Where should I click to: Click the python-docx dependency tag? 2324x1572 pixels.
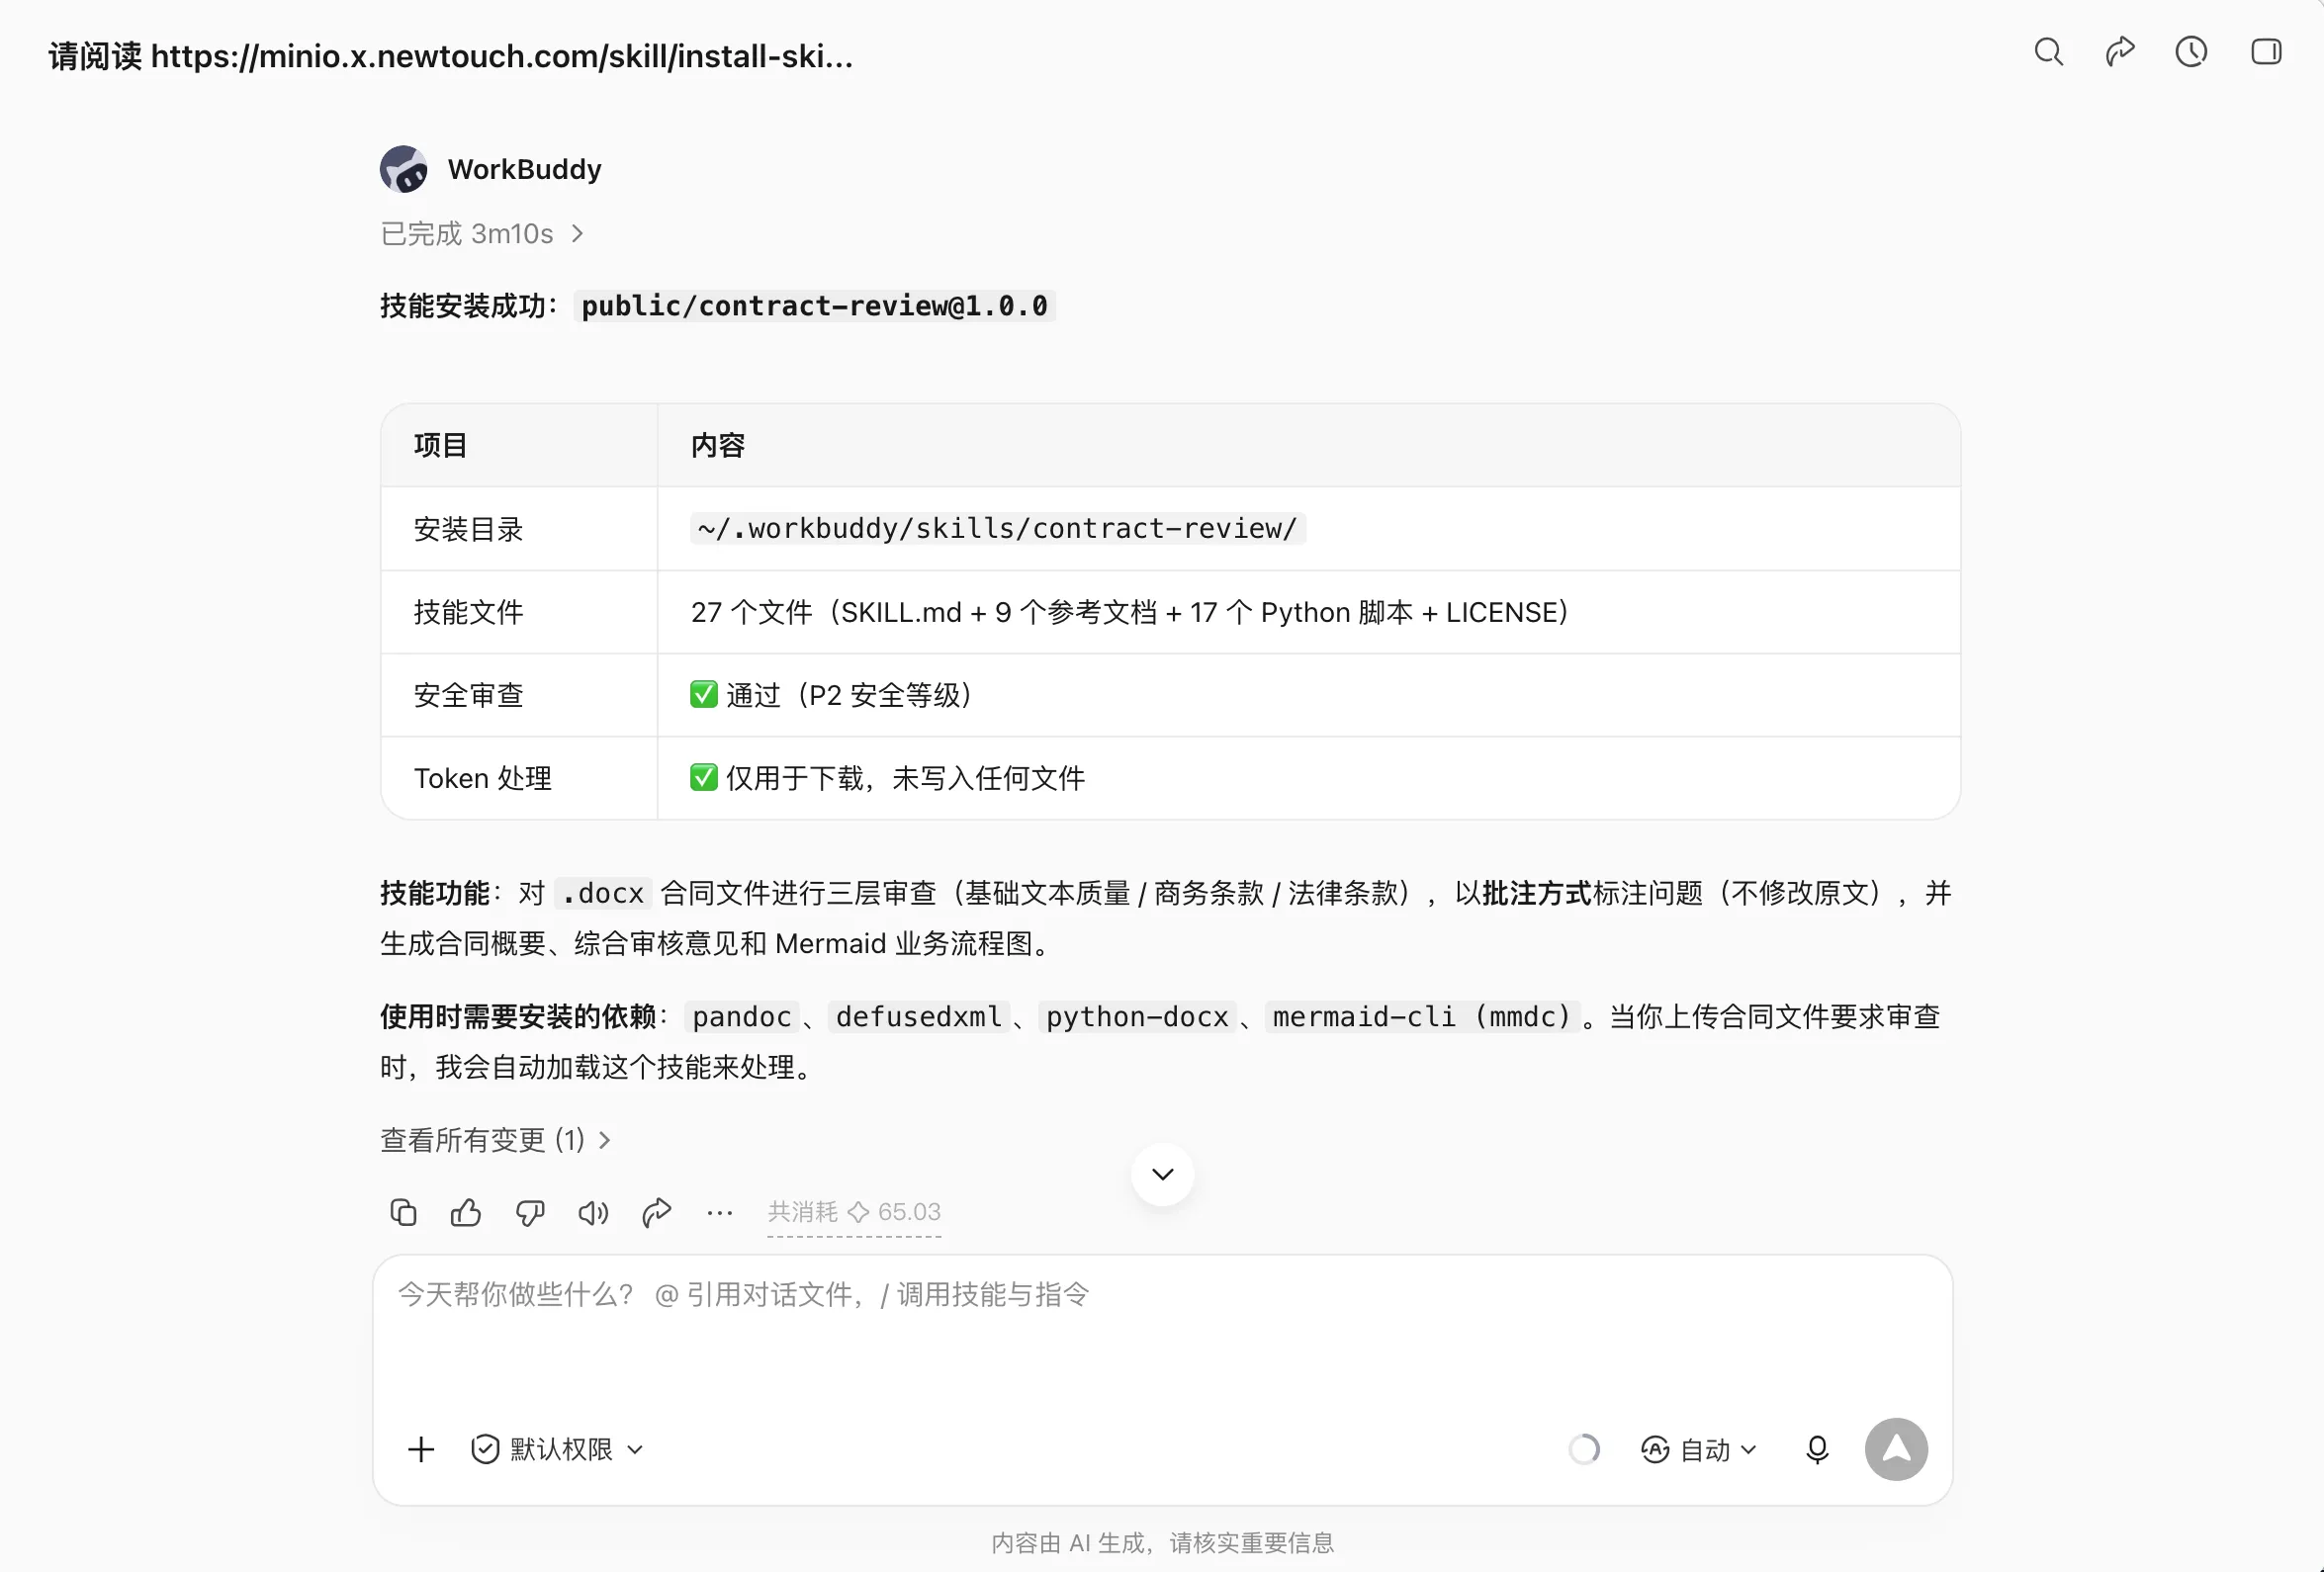(x=1138, y=1017)
